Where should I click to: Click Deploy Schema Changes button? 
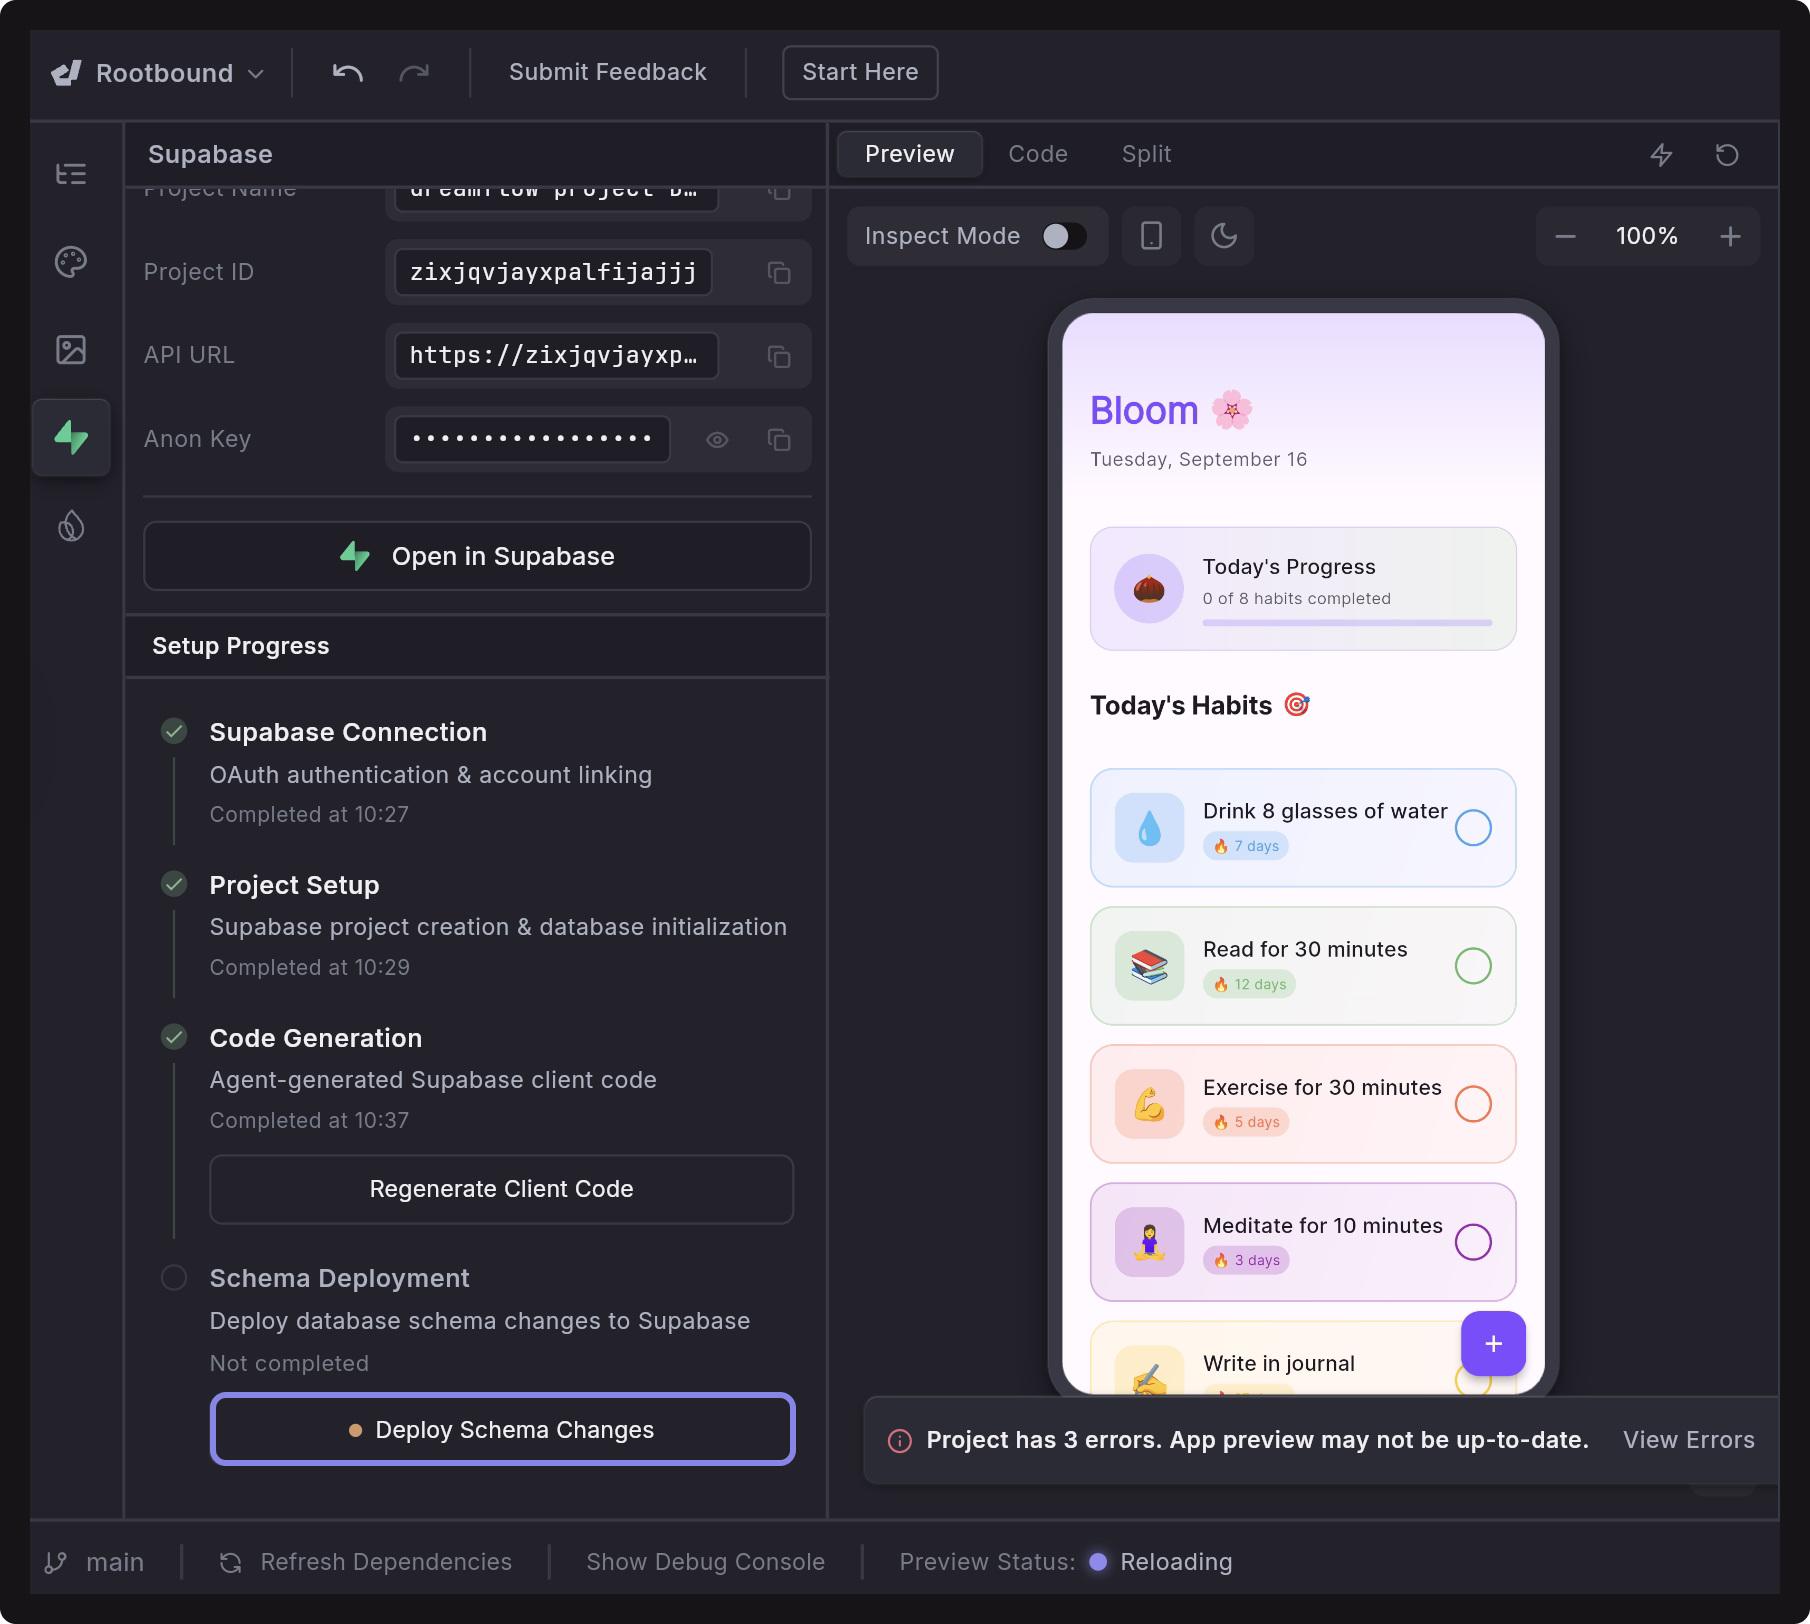coord(503,1430)
